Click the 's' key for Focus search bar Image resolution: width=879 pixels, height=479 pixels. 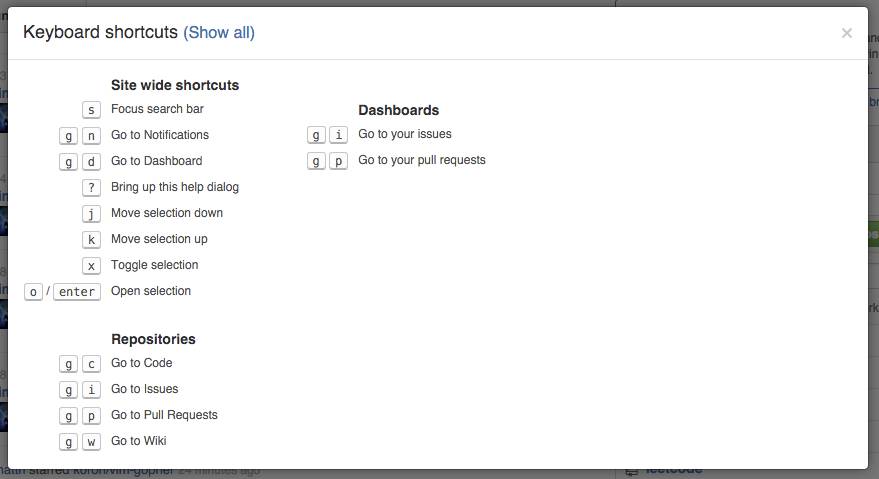click(91, 109)
